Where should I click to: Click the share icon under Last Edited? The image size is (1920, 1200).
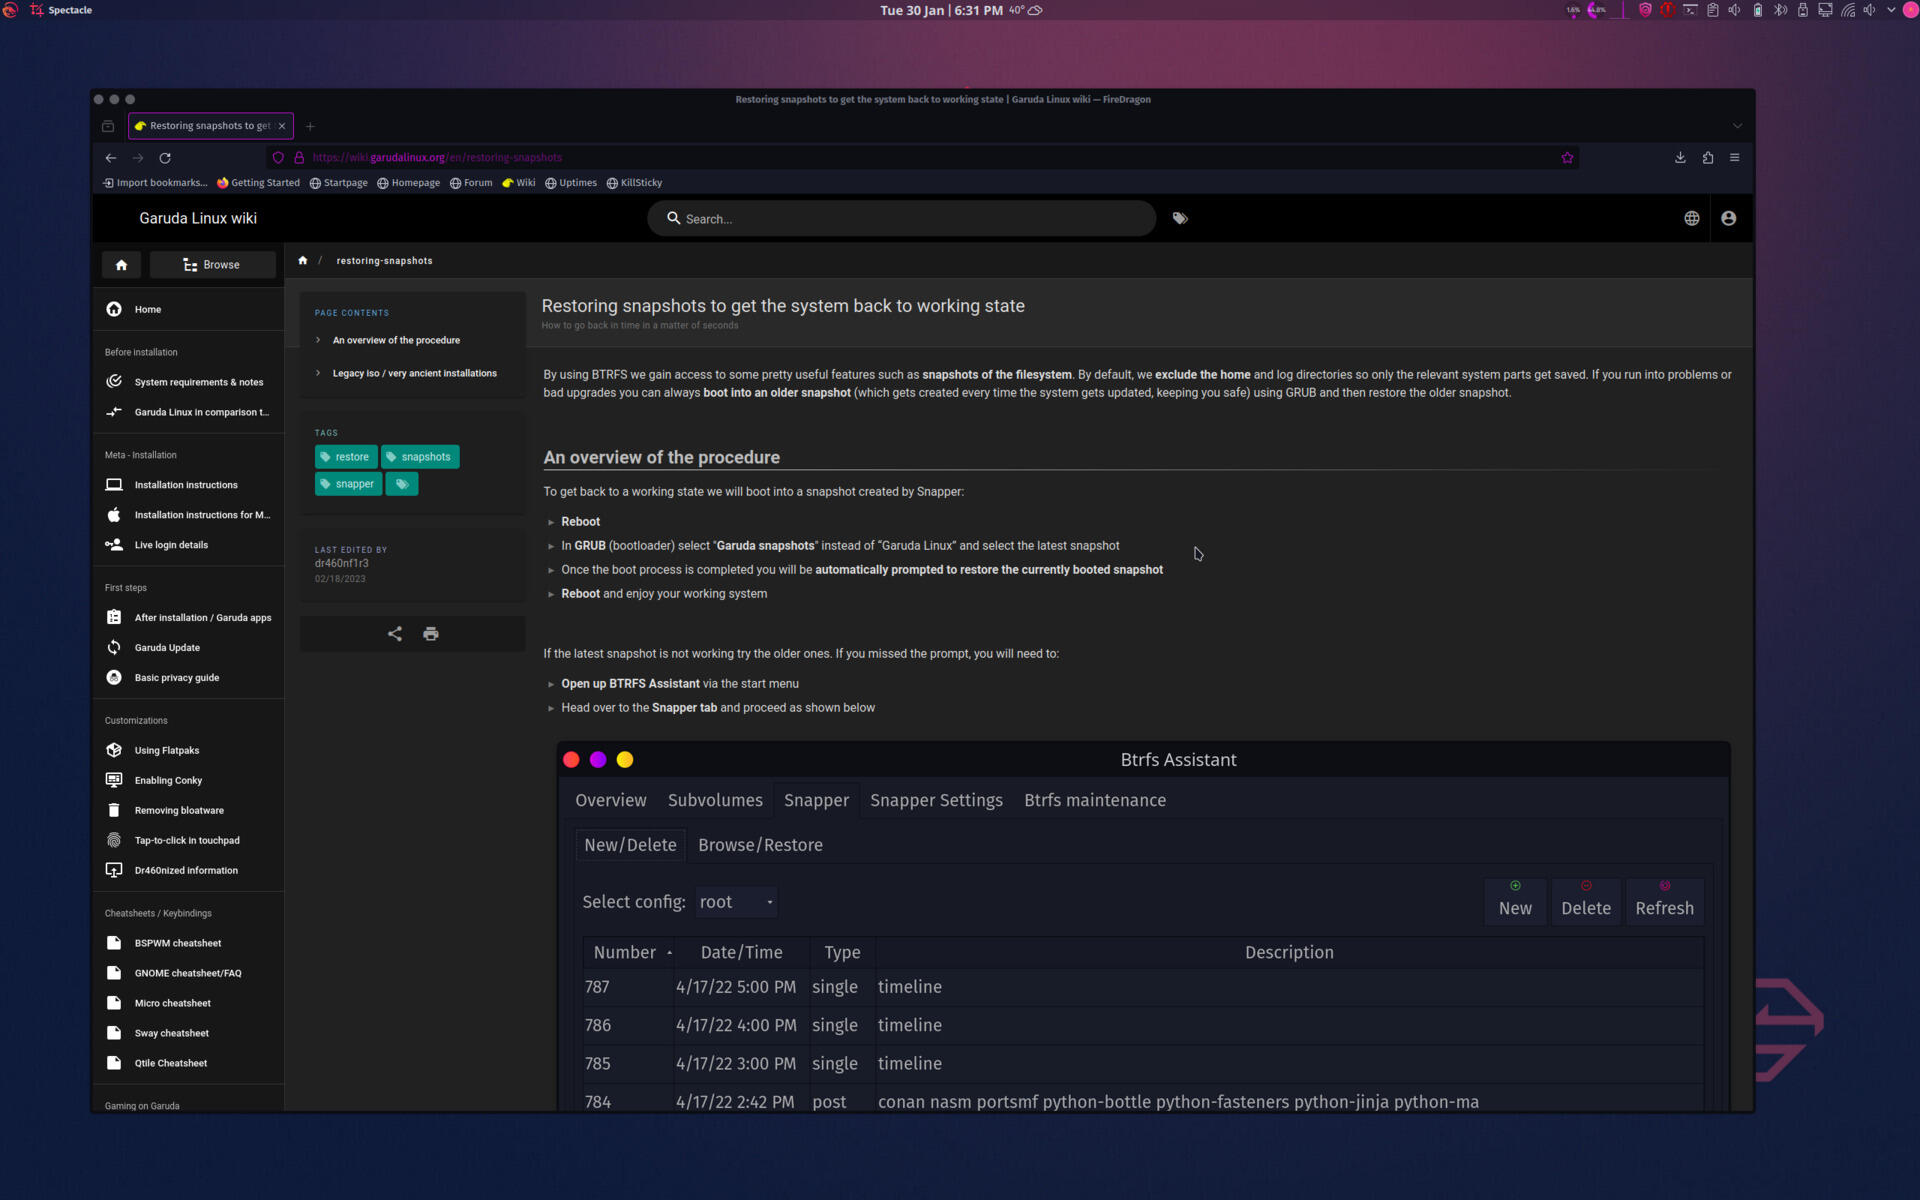coord(395,634)
